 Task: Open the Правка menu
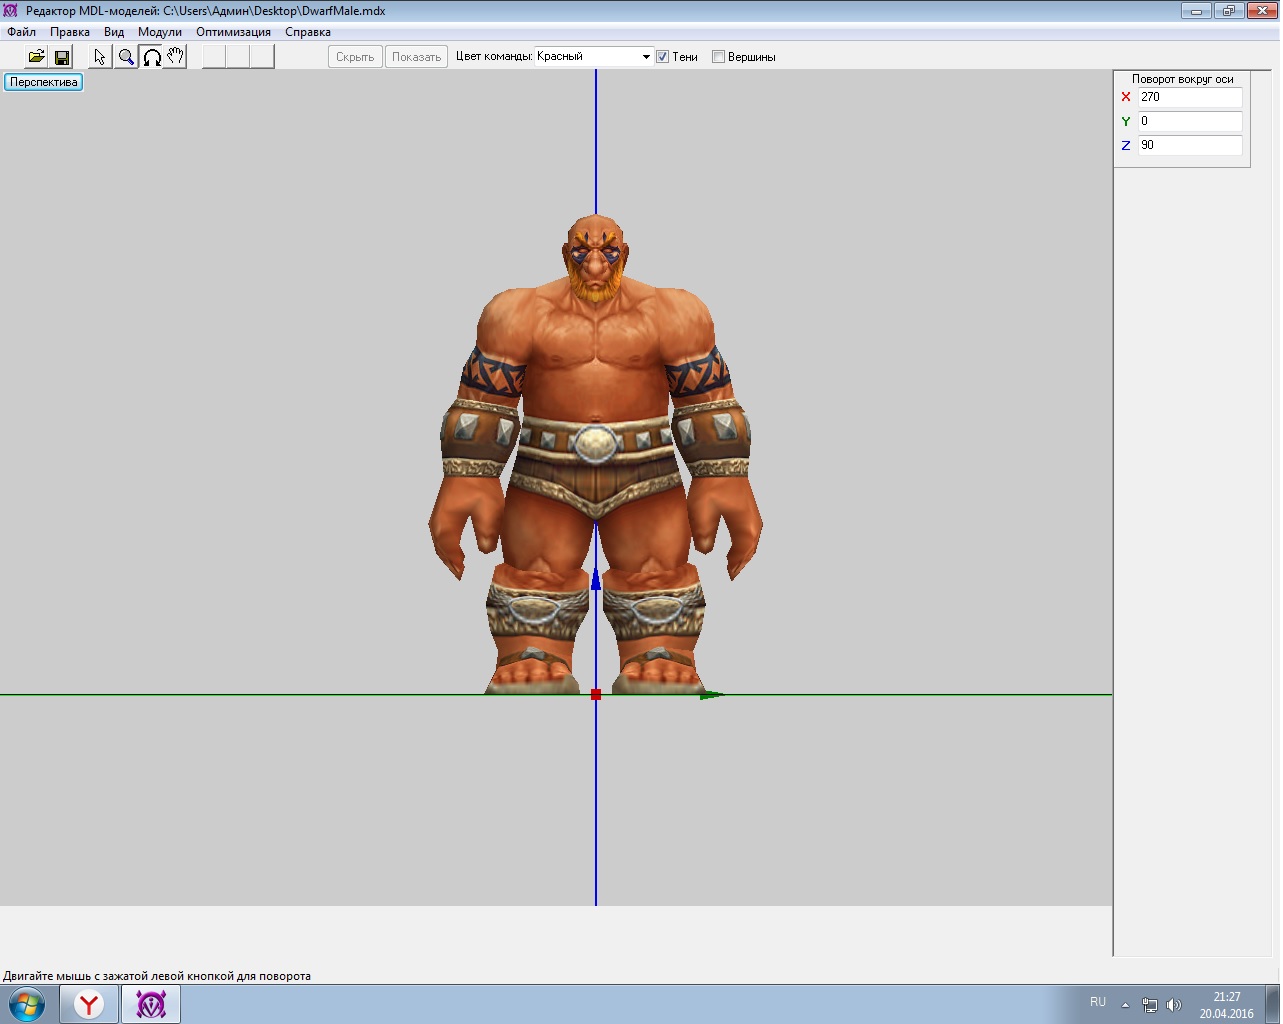(70, 32)
